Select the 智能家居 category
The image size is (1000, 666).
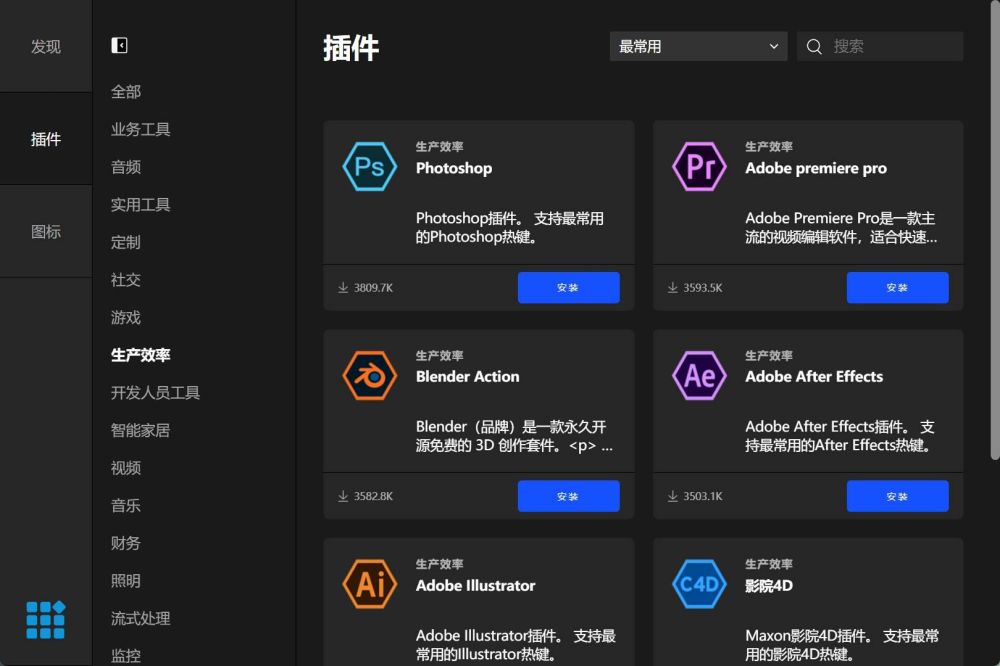tap(140, 431)
